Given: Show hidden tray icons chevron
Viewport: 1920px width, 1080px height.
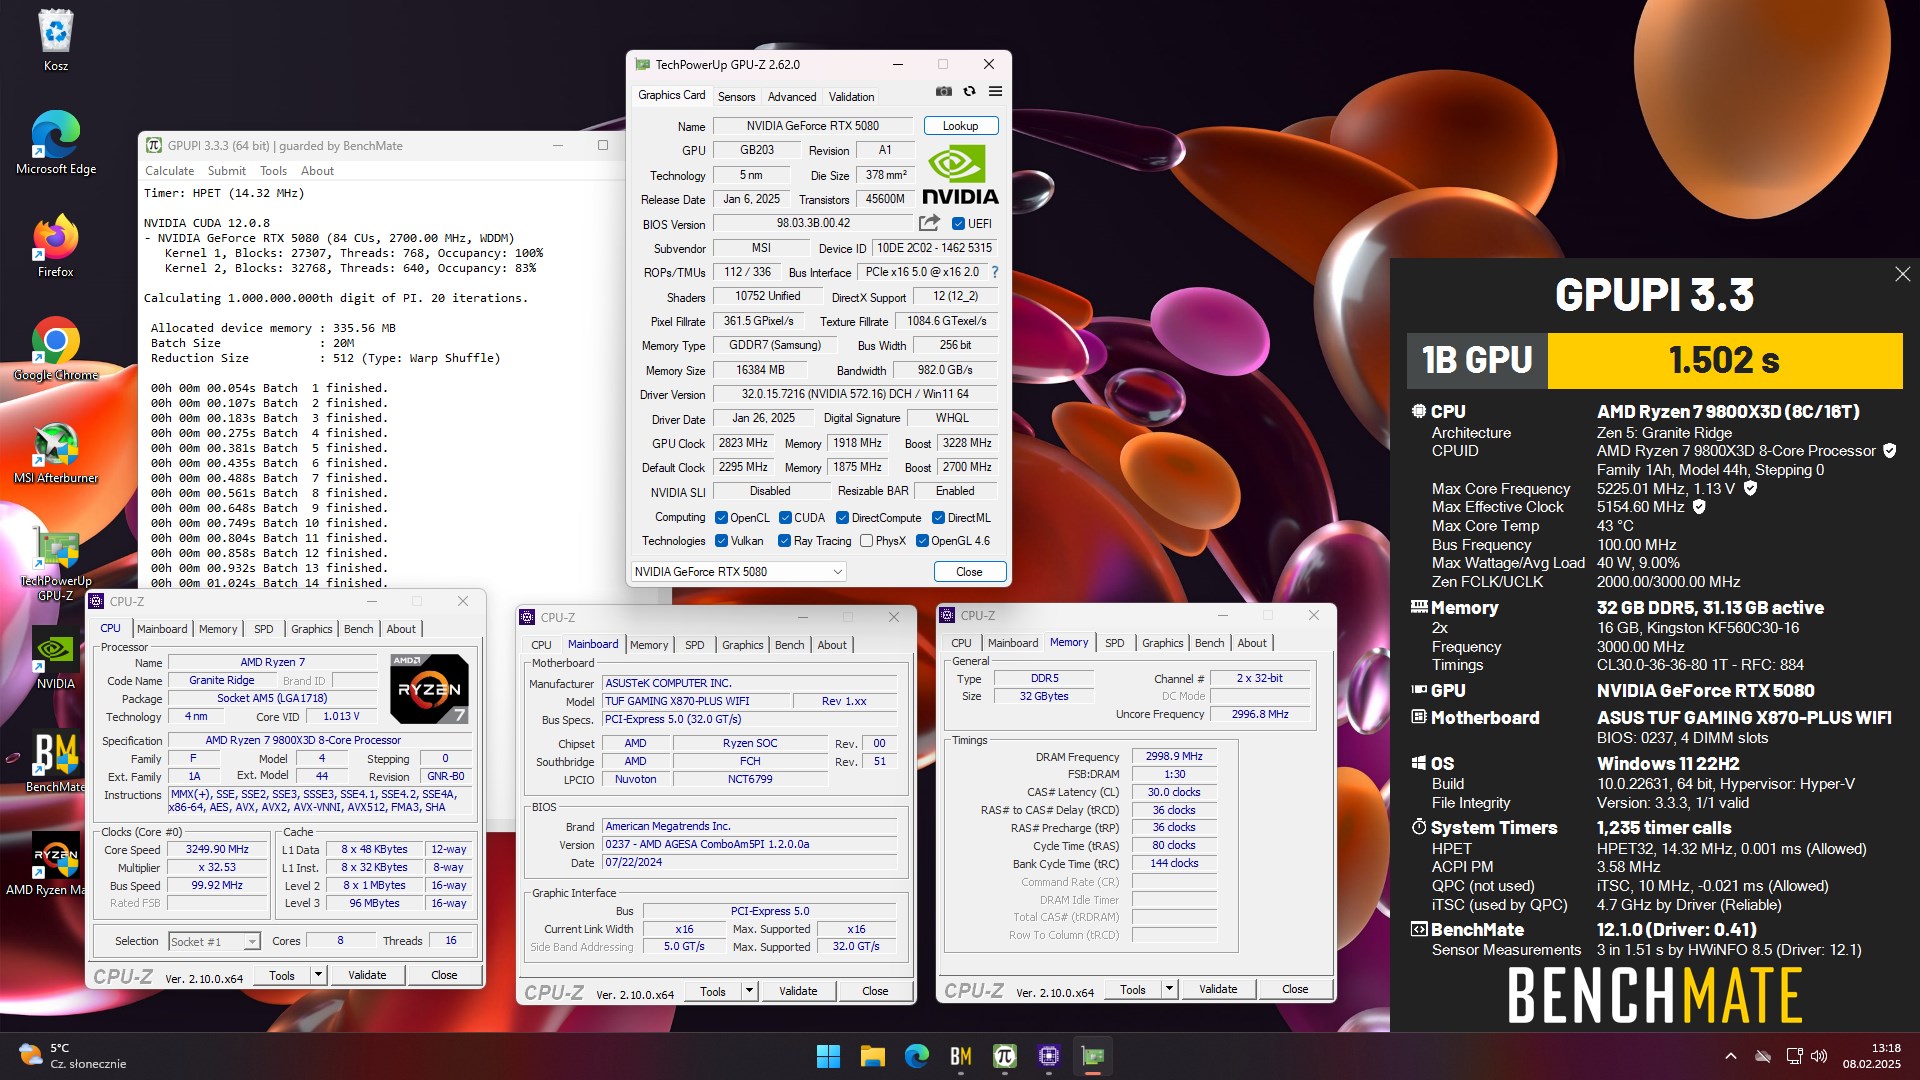Looking at the screenshot, I should (1730, 1056).
